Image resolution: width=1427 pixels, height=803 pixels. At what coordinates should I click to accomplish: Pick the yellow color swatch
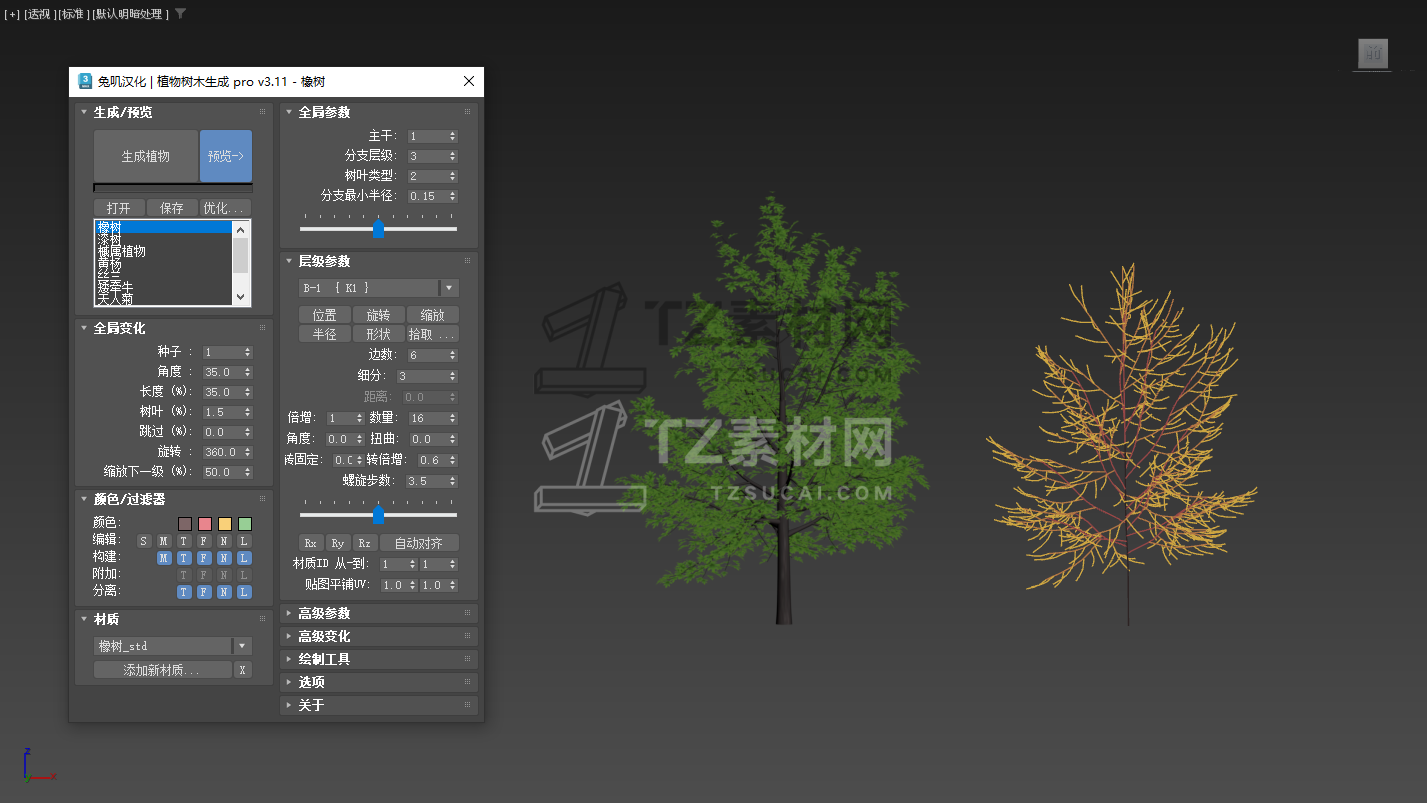(225, 524)
